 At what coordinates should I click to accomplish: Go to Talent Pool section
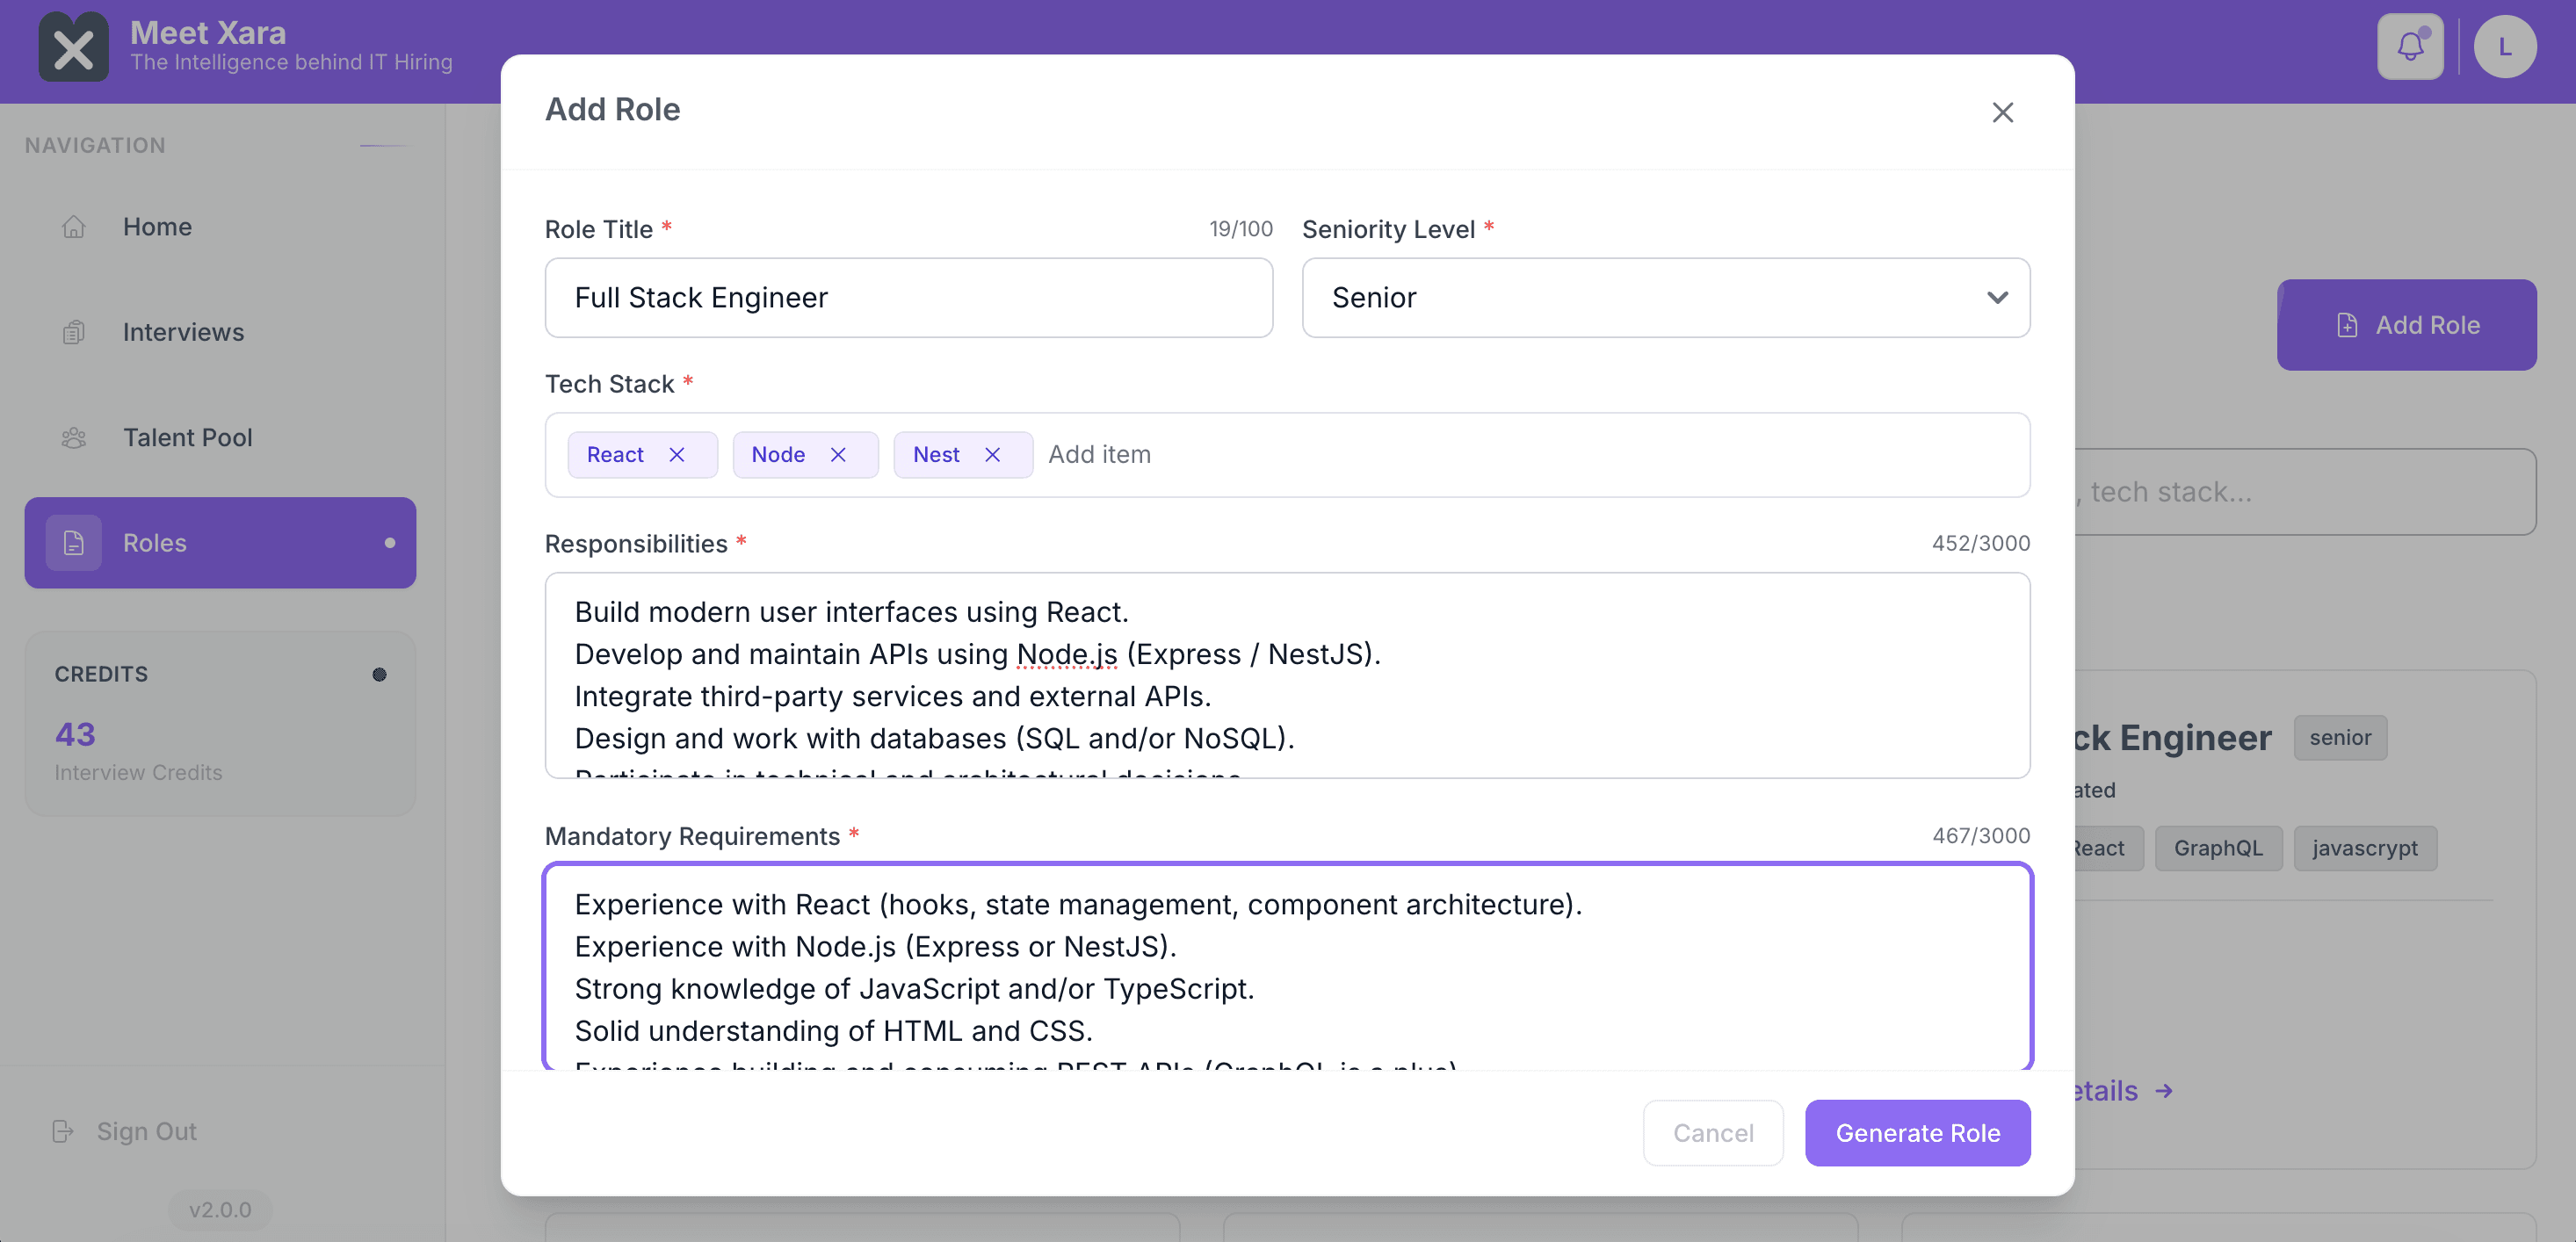pos(187,437)
